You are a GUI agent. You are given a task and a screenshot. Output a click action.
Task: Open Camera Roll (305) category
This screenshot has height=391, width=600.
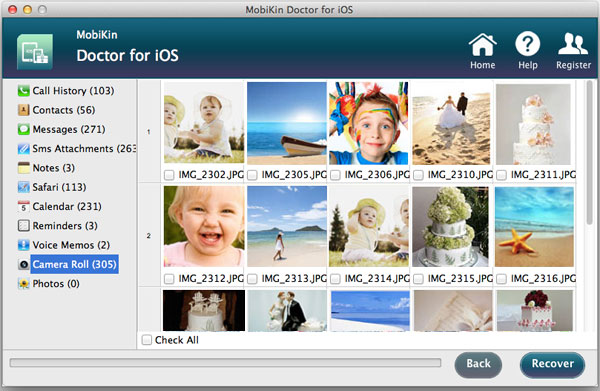coord(74,264)
